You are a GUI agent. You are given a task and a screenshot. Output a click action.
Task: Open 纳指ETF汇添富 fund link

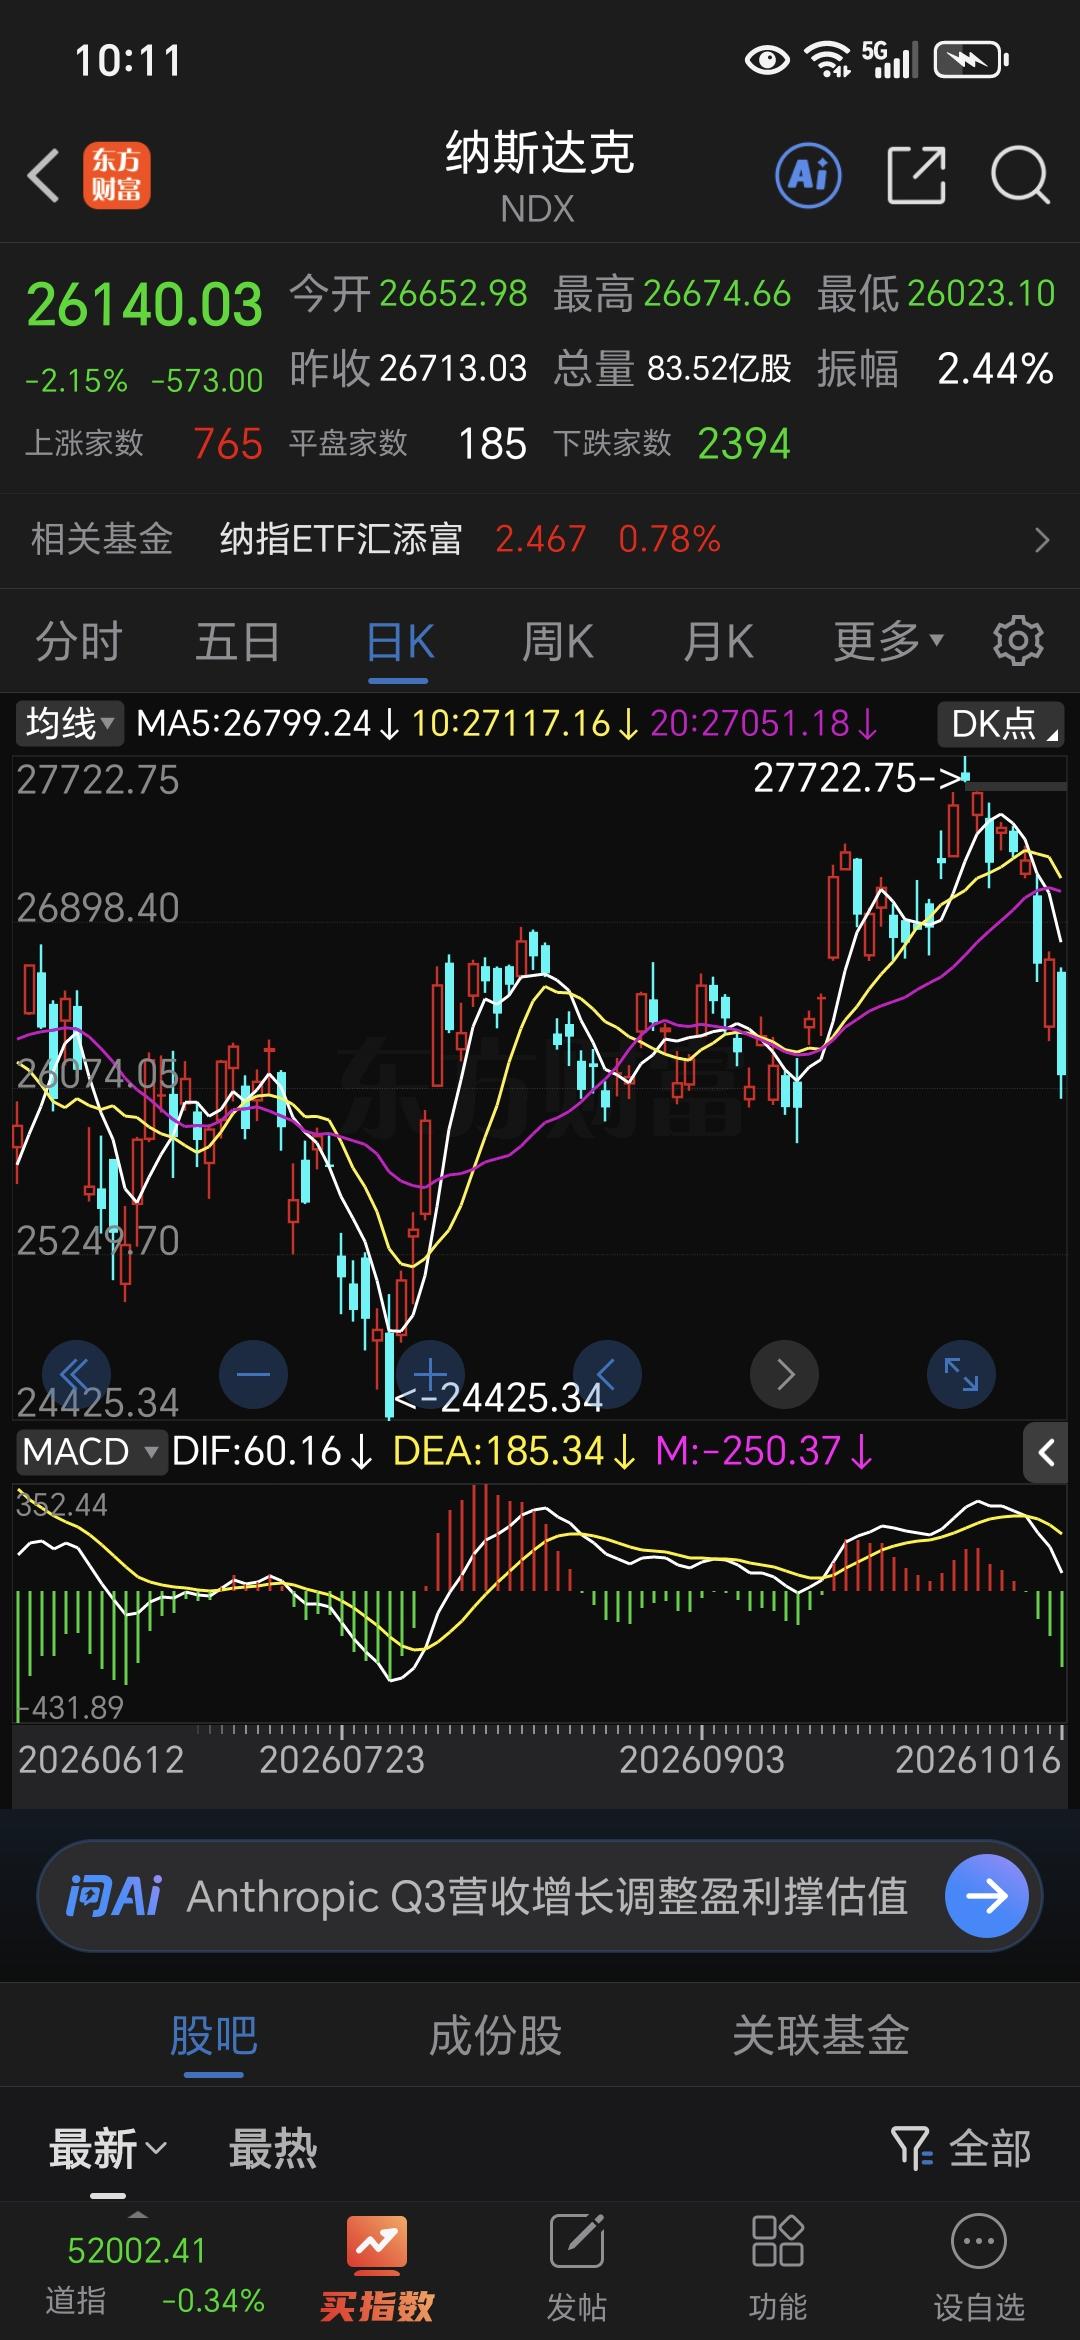pos(340,540)
